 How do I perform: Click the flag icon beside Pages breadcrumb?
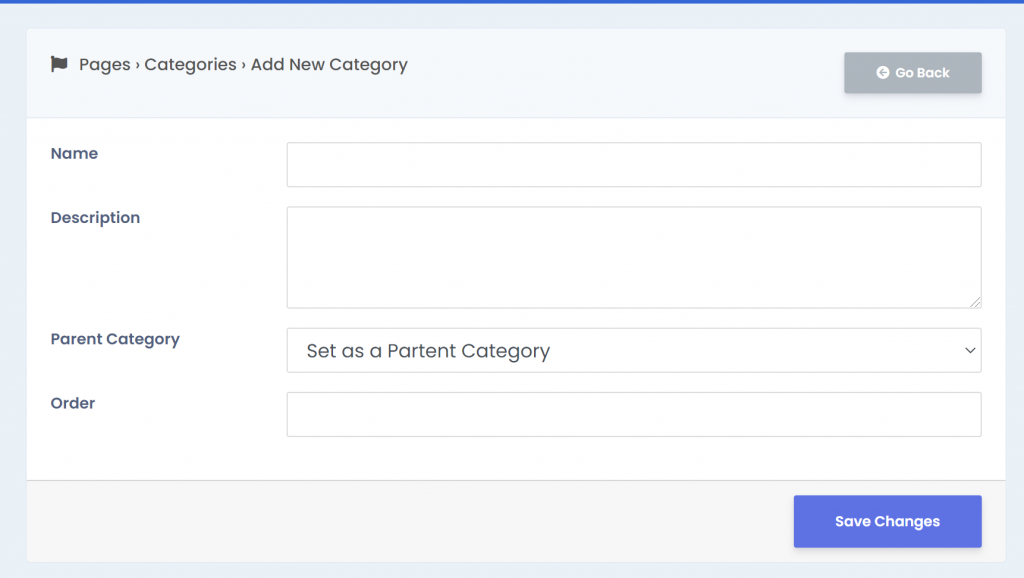[59, 64]
